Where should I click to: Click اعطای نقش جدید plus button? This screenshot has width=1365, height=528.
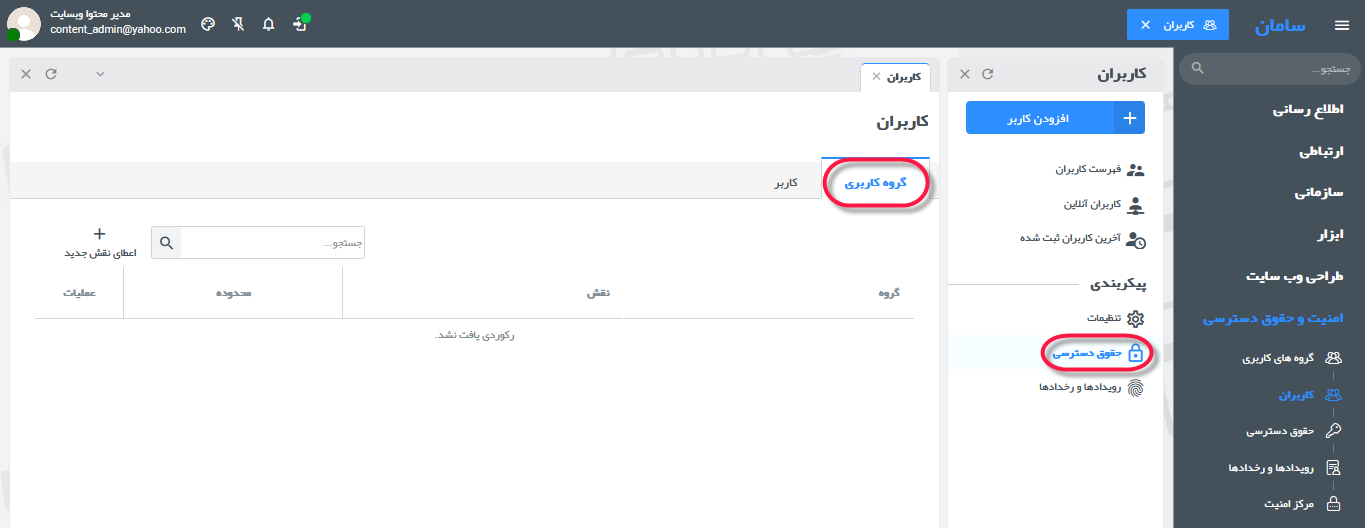pyautogui.click(x=99, y=242)
